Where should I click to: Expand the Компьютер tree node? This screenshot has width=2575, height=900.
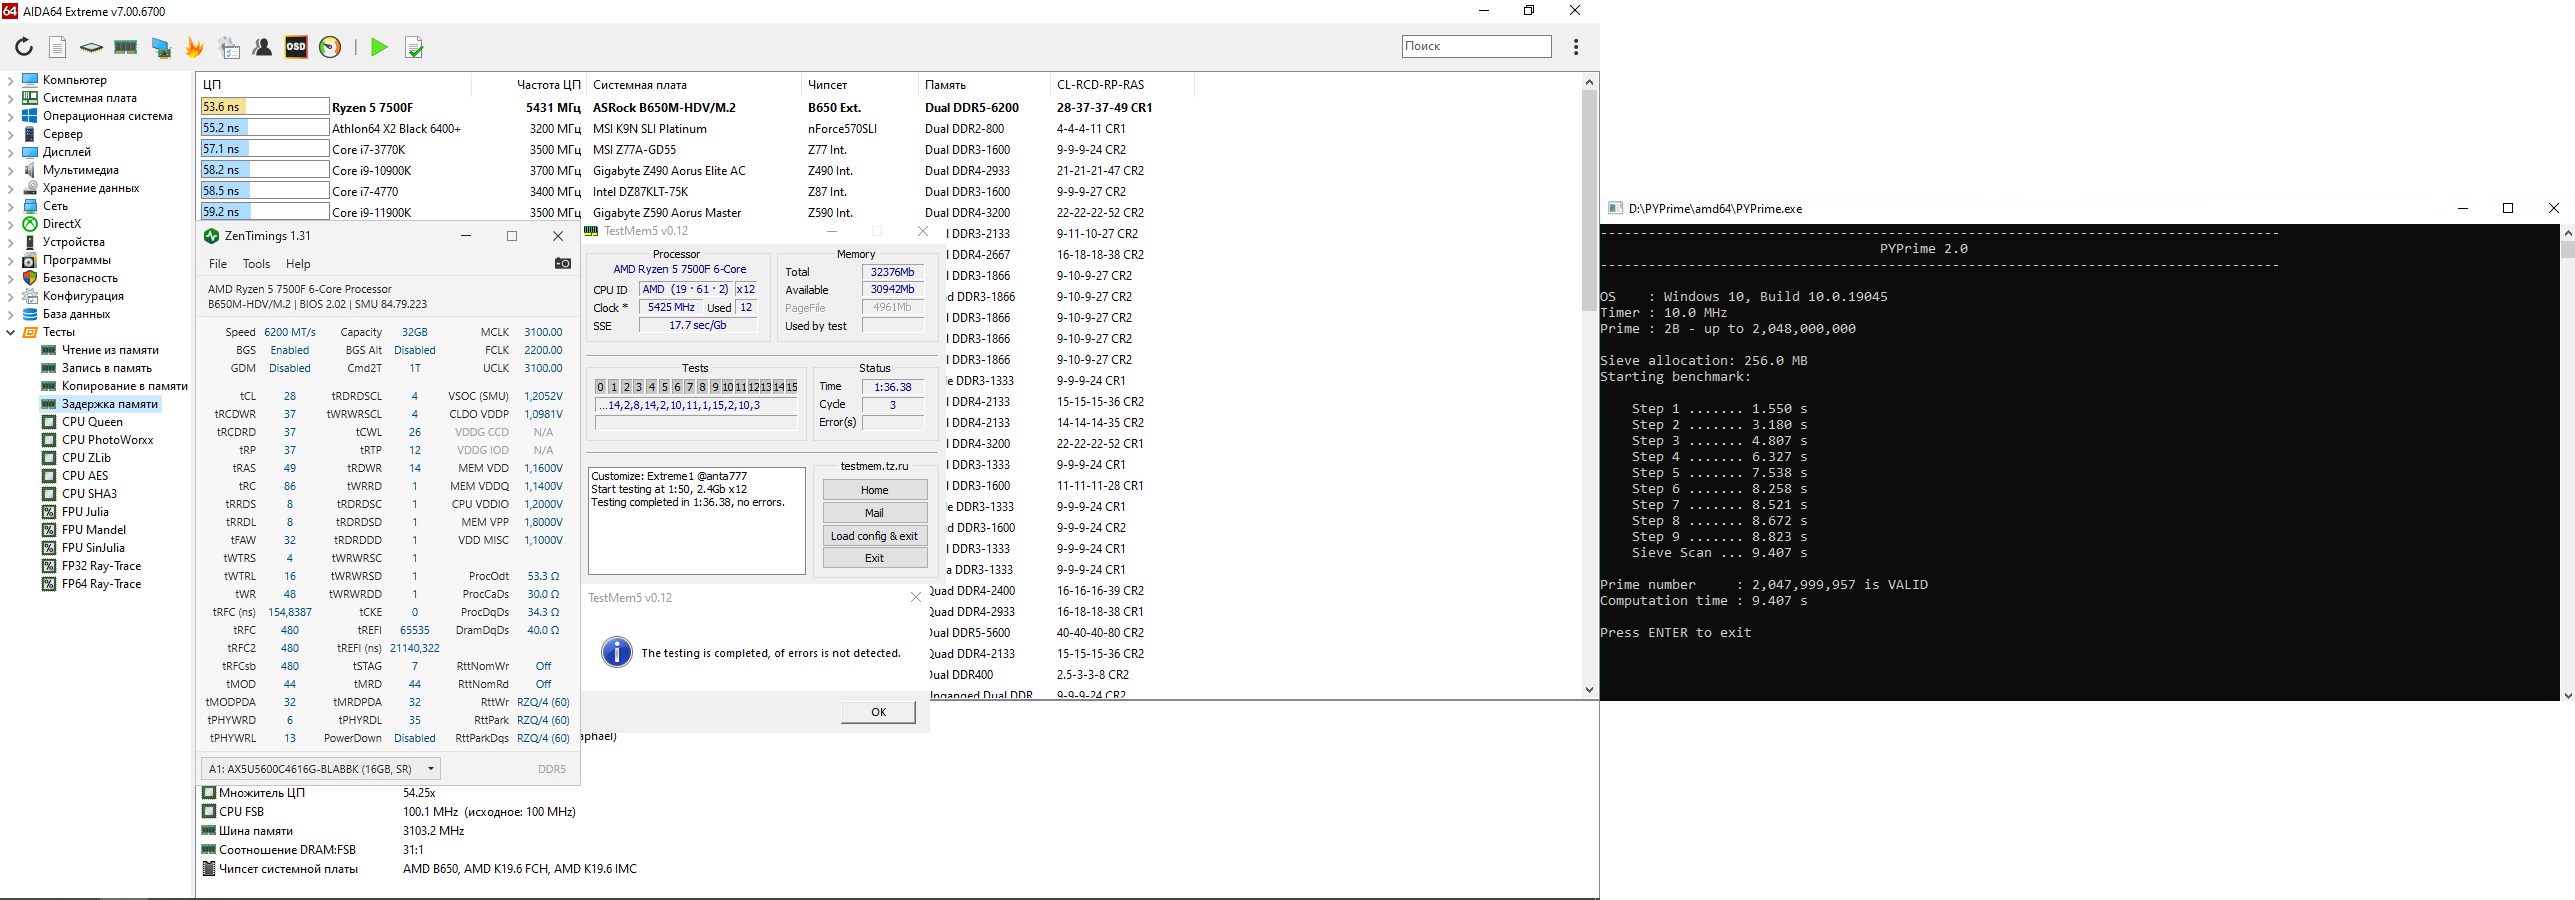[x=10, y=80]
